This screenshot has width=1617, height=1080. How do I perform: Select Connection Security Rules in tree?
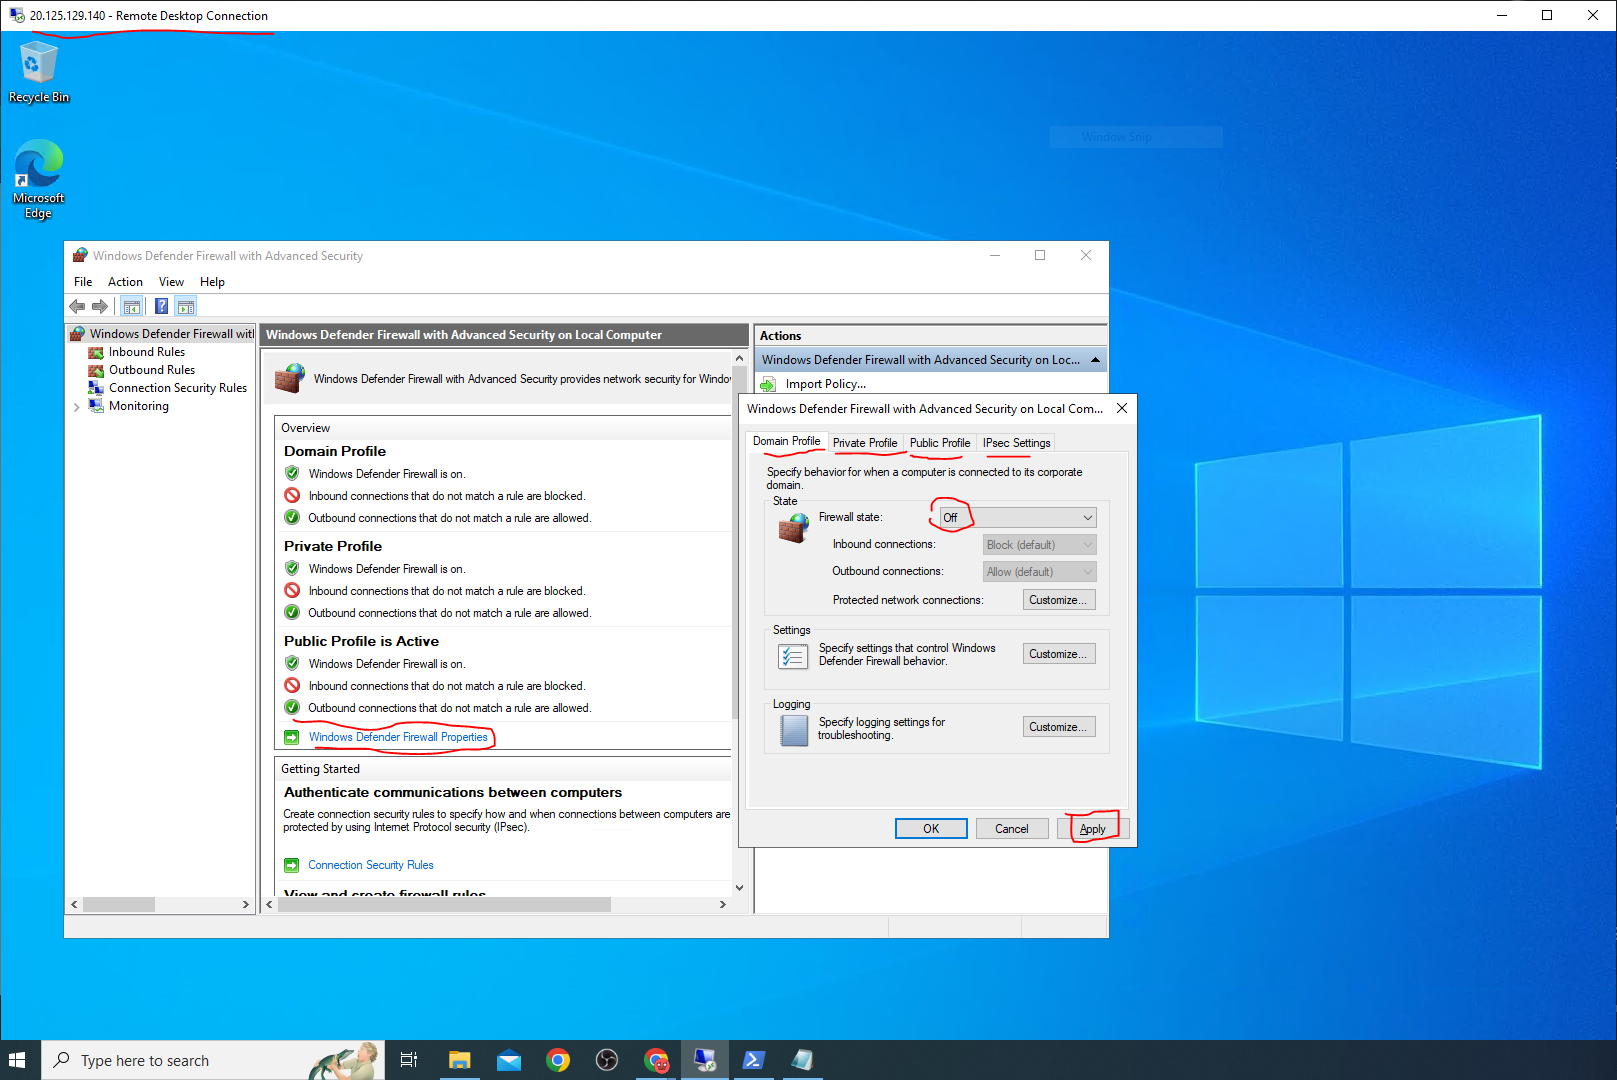177,388
